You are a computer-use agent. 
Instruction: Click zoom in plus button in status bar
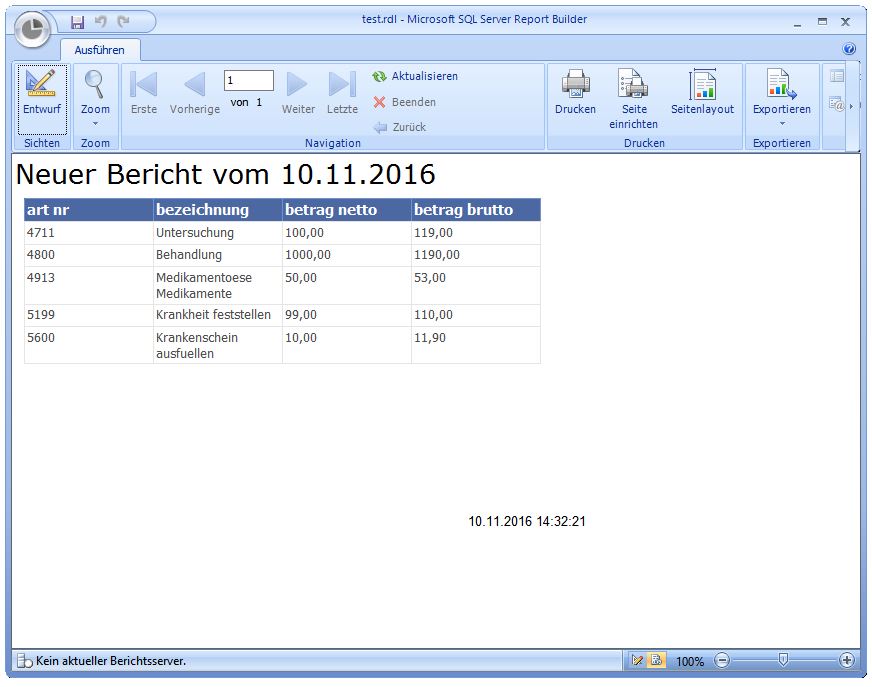pos(847,660)
